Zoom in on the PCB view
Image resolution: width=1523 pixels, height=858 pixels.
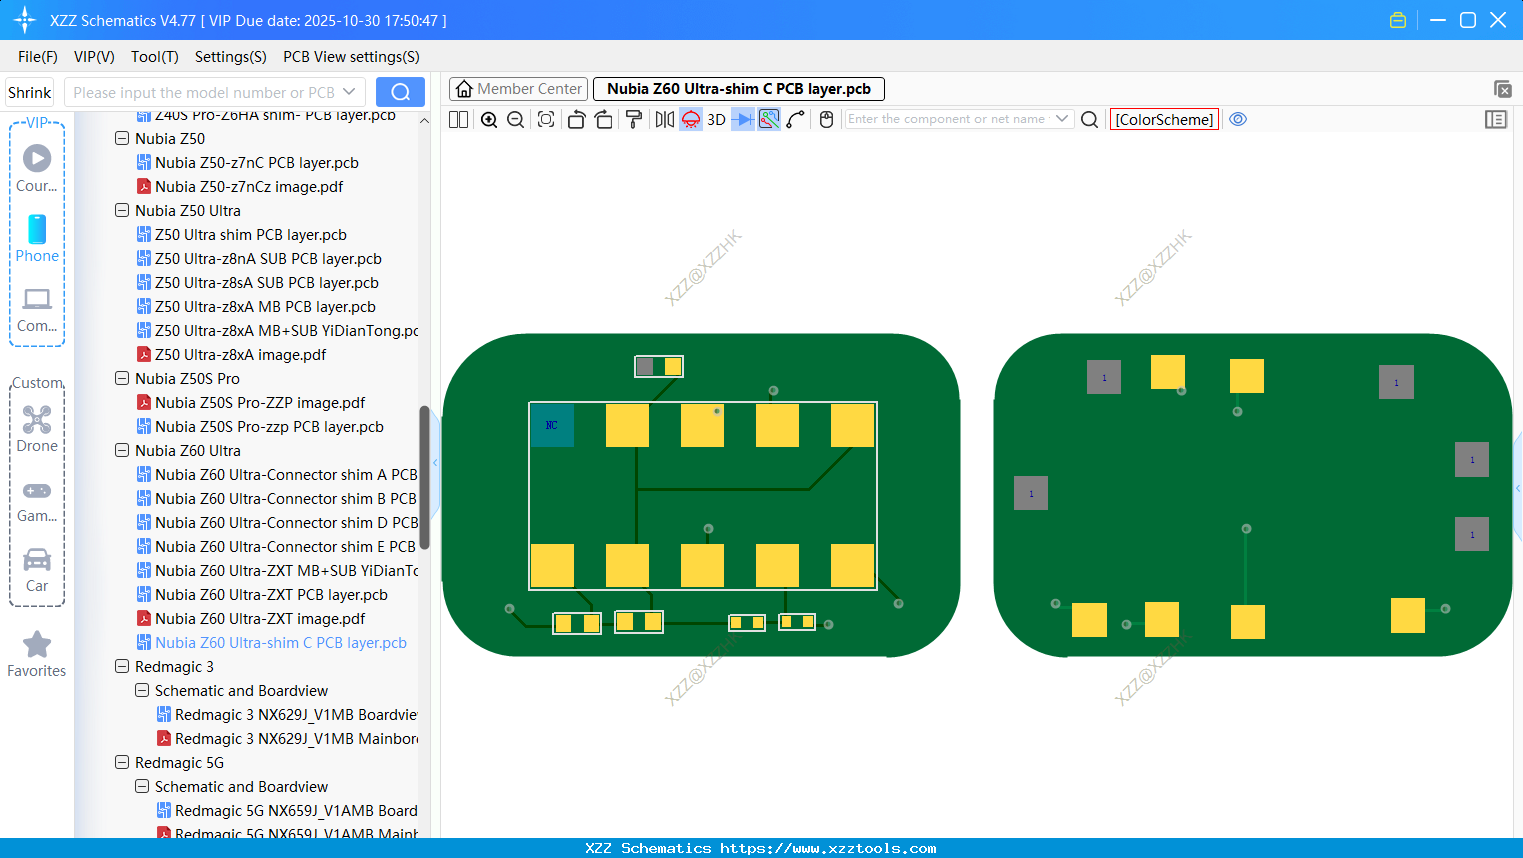(489, 119)
